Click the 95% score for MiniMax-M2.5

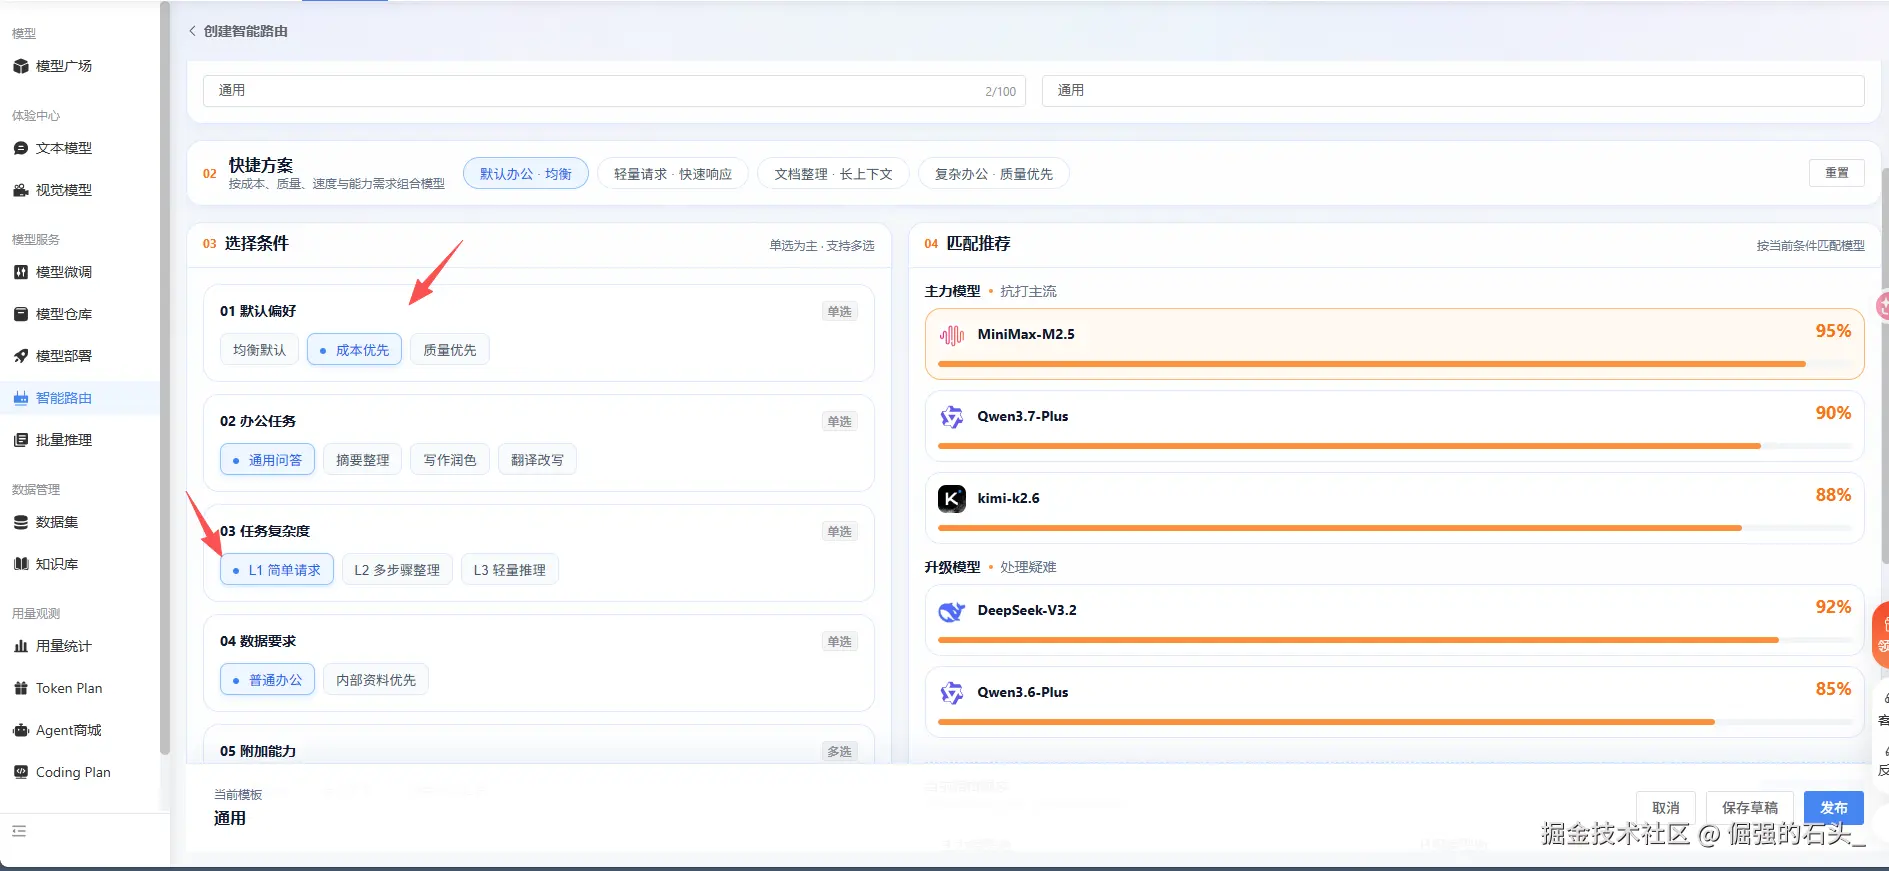click(1833, 331)
